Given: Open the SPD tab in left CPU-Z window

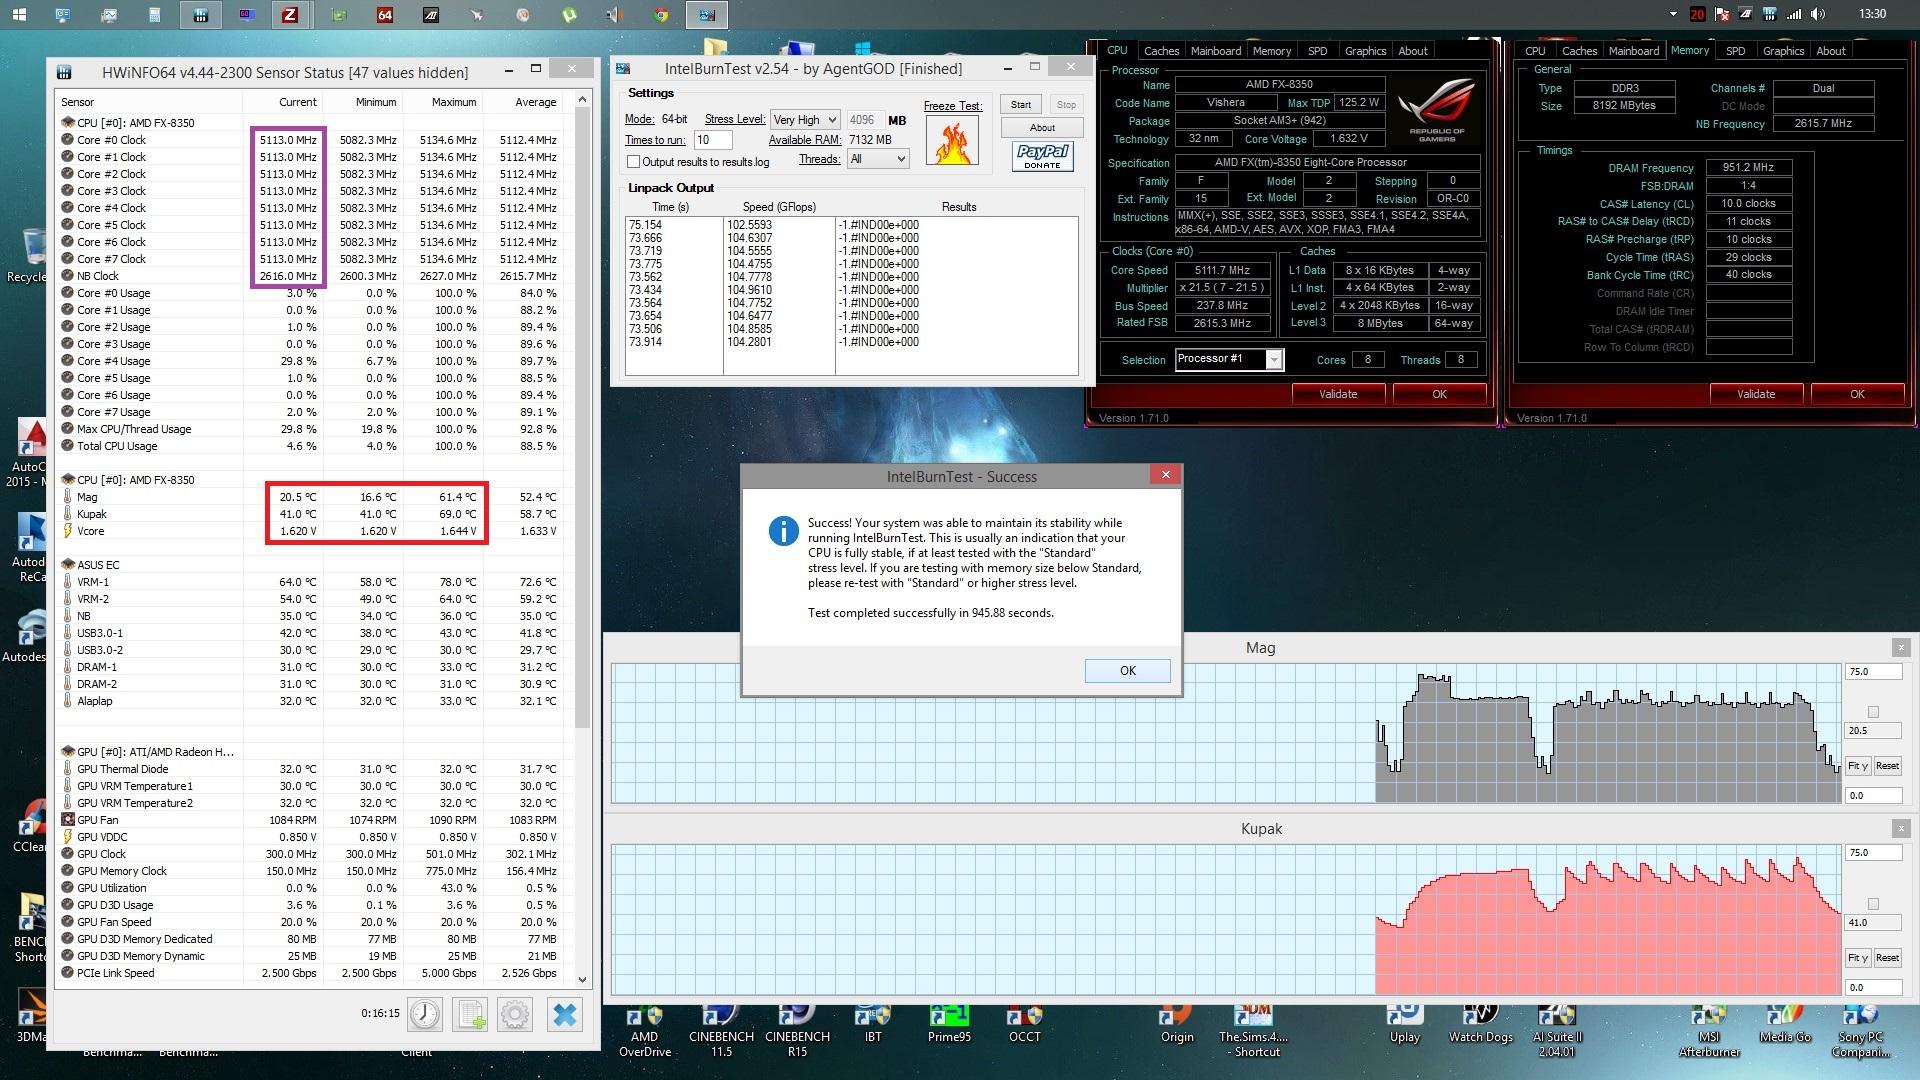Looking at the screenshot, I should [1318, 51].
